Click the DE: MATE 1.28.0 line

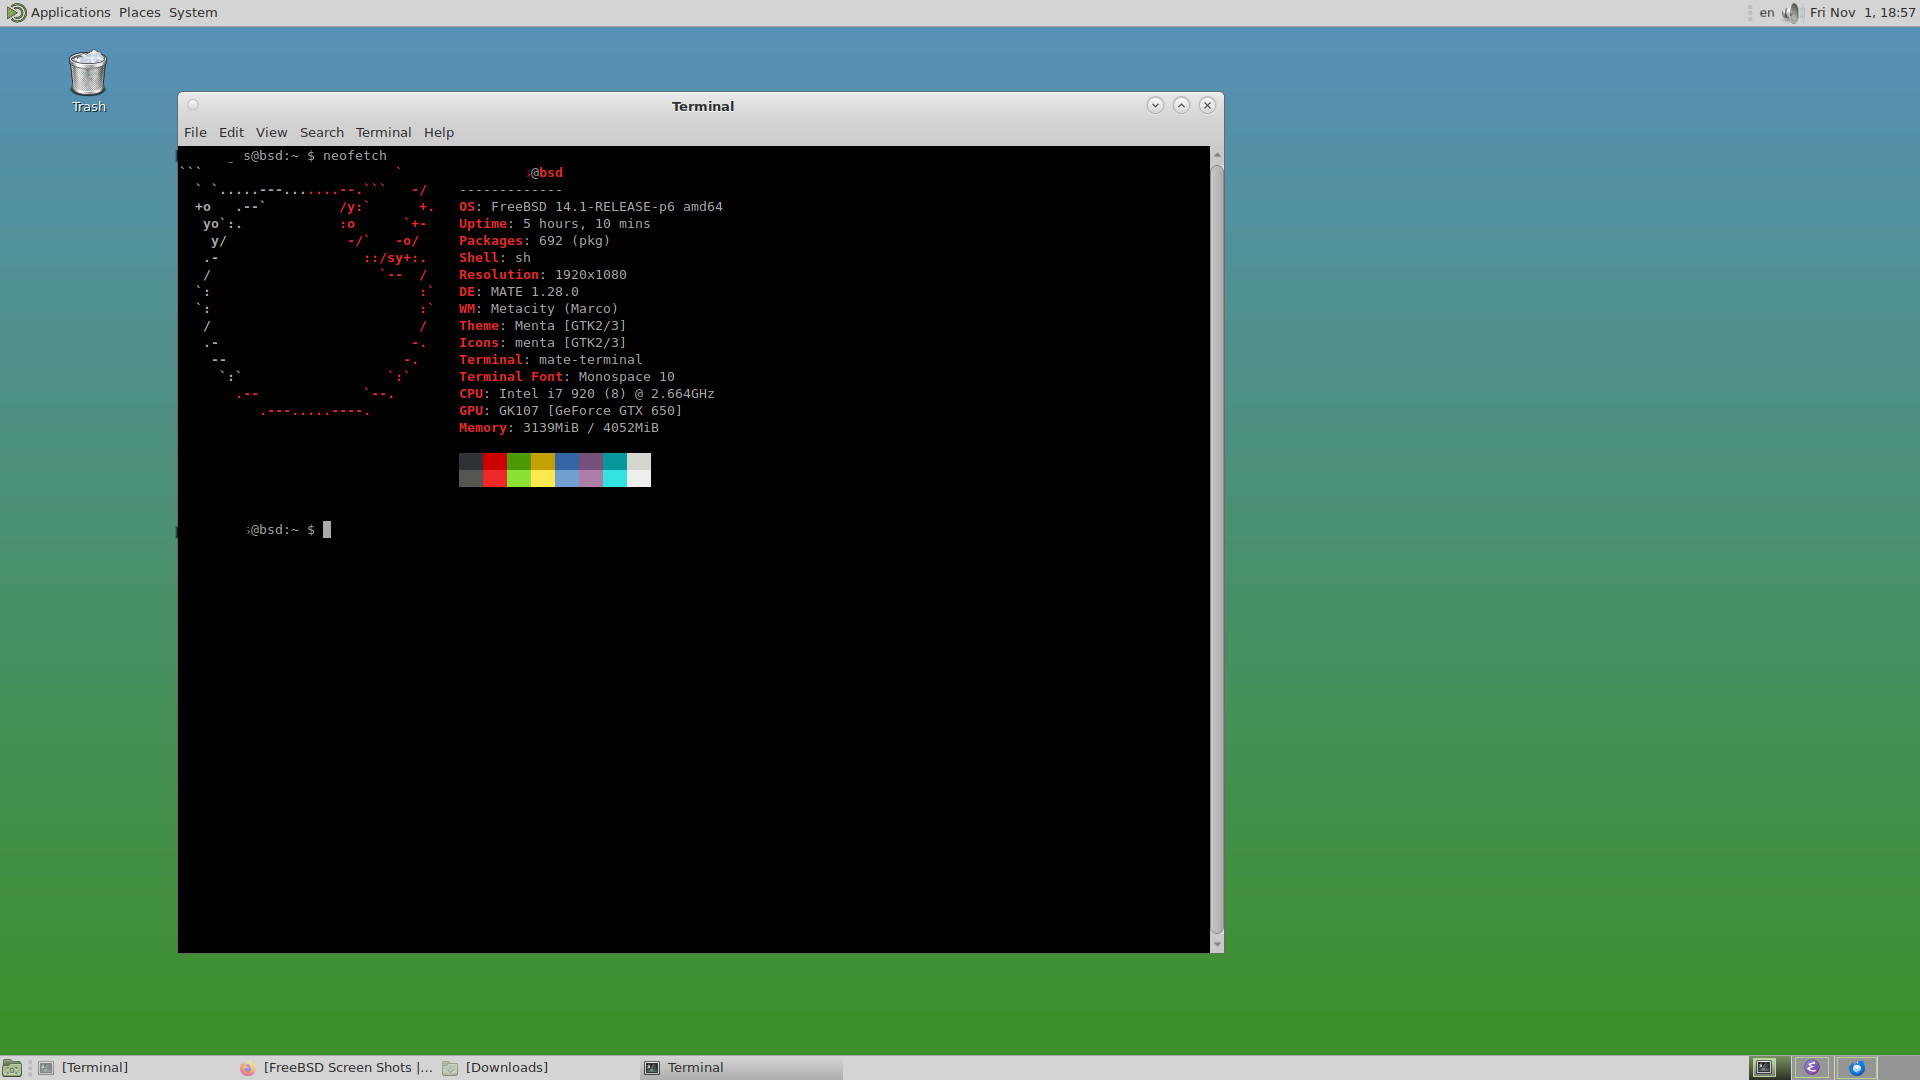coord(518,292)
